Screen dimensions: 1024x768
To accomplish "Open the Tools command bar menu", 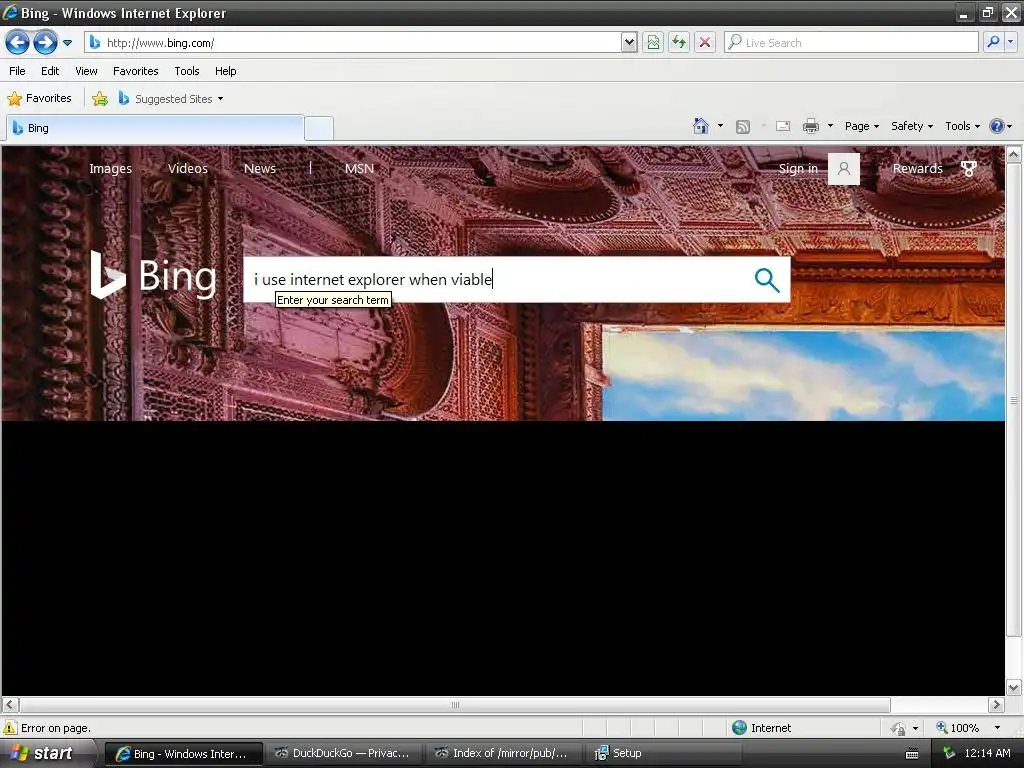I will (962, 126).
